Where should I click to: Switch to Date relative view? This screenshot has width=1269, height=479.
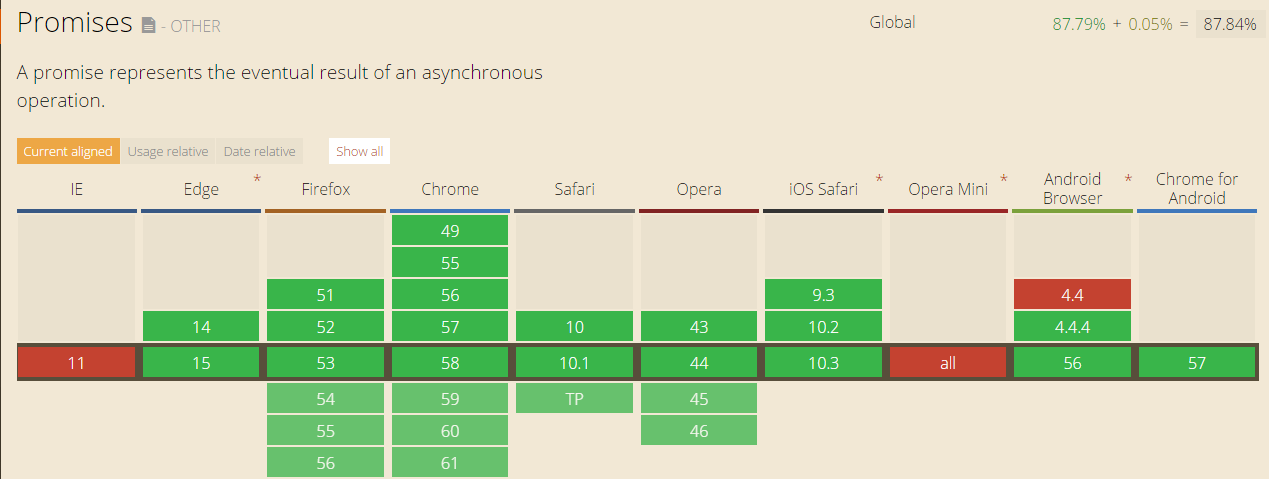[x=260, y=152]
